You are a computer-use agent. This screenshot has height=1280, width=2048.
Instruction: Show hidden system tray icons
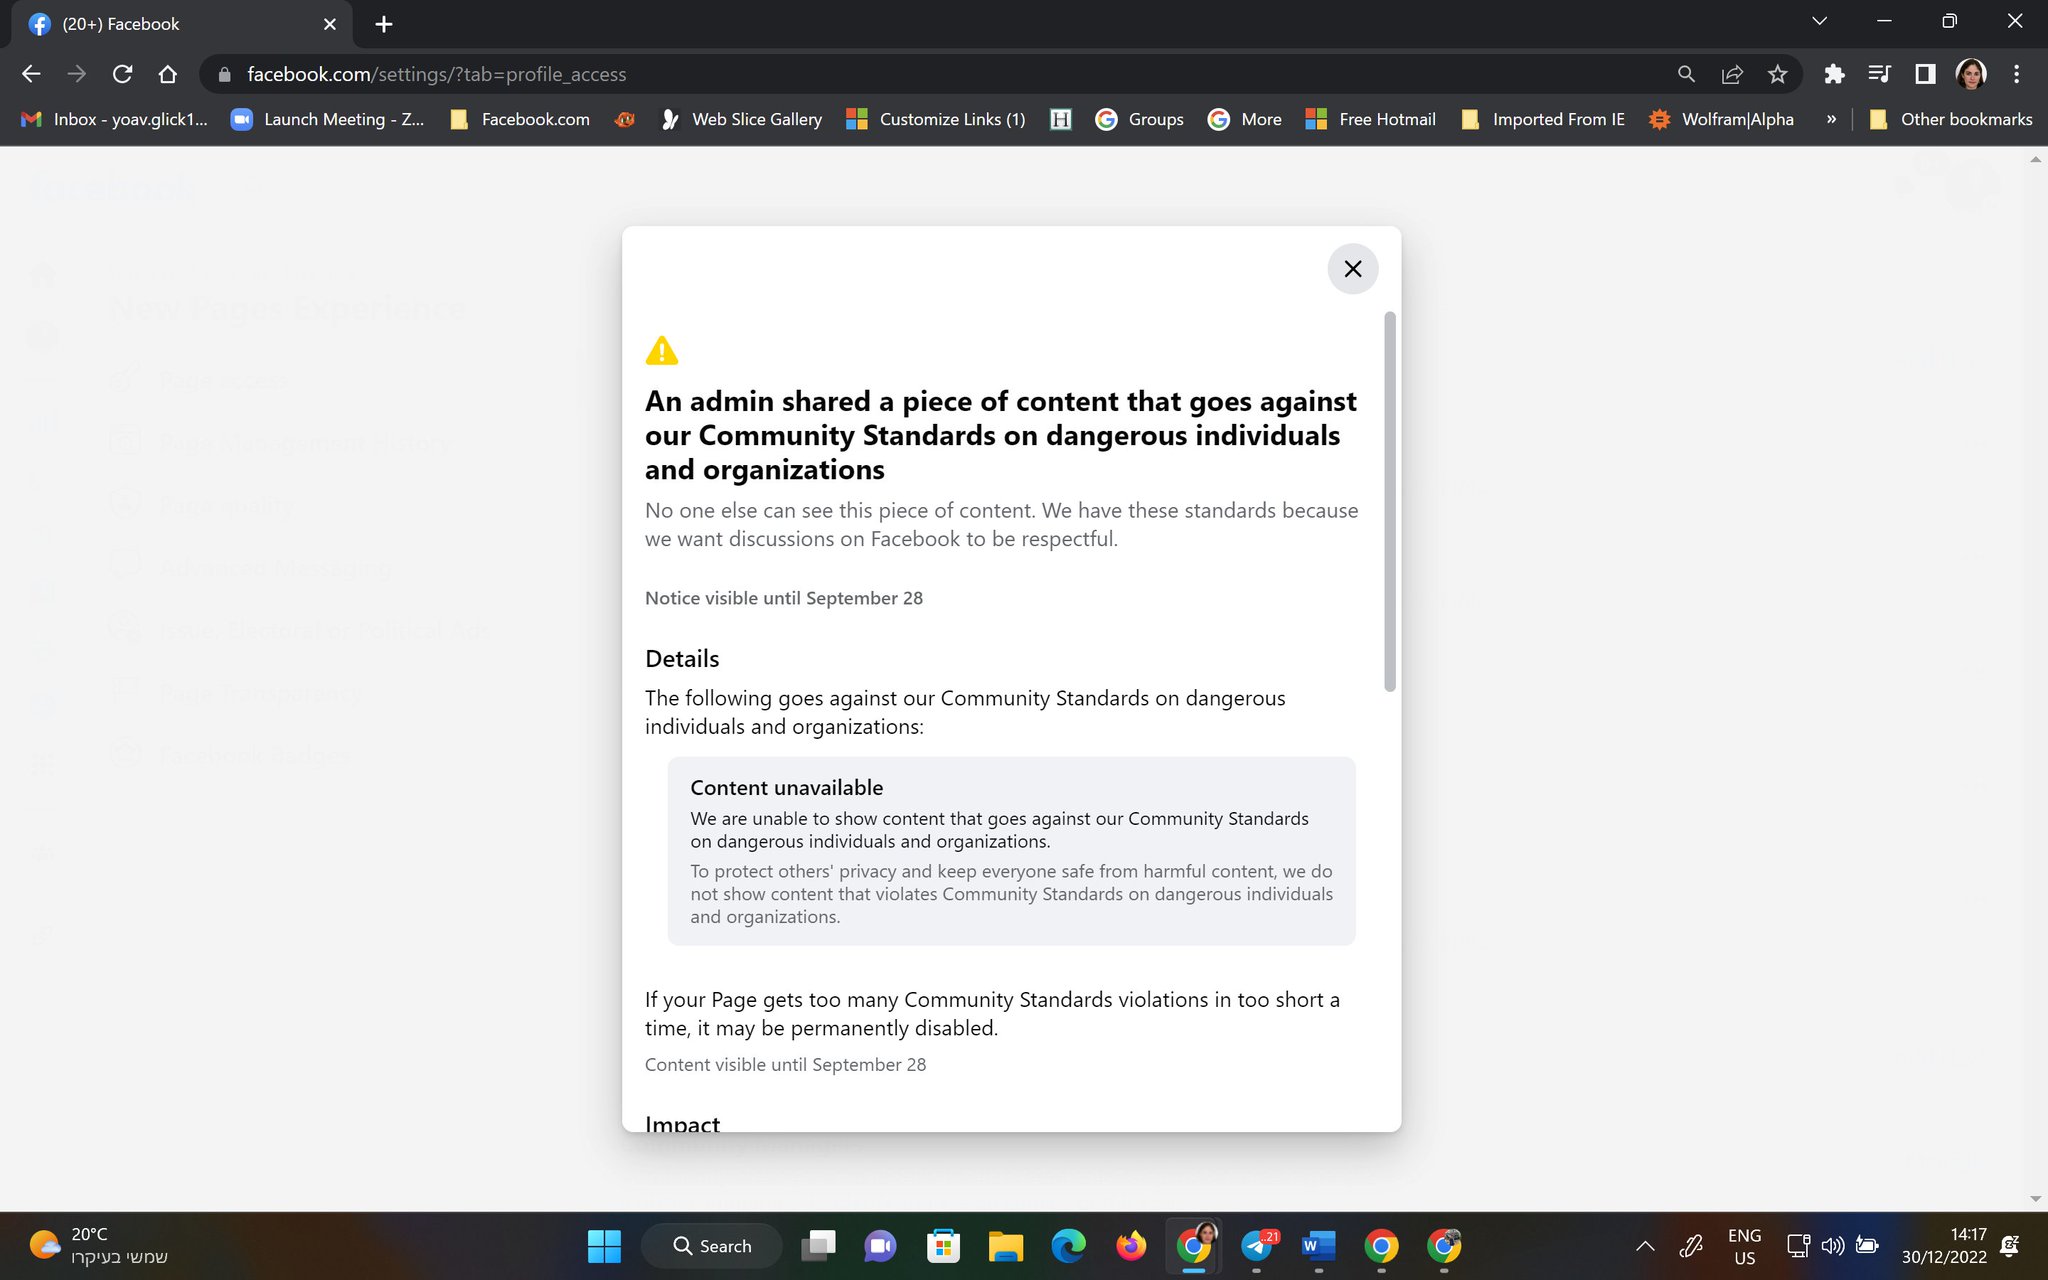(x=1644, y=1246)
